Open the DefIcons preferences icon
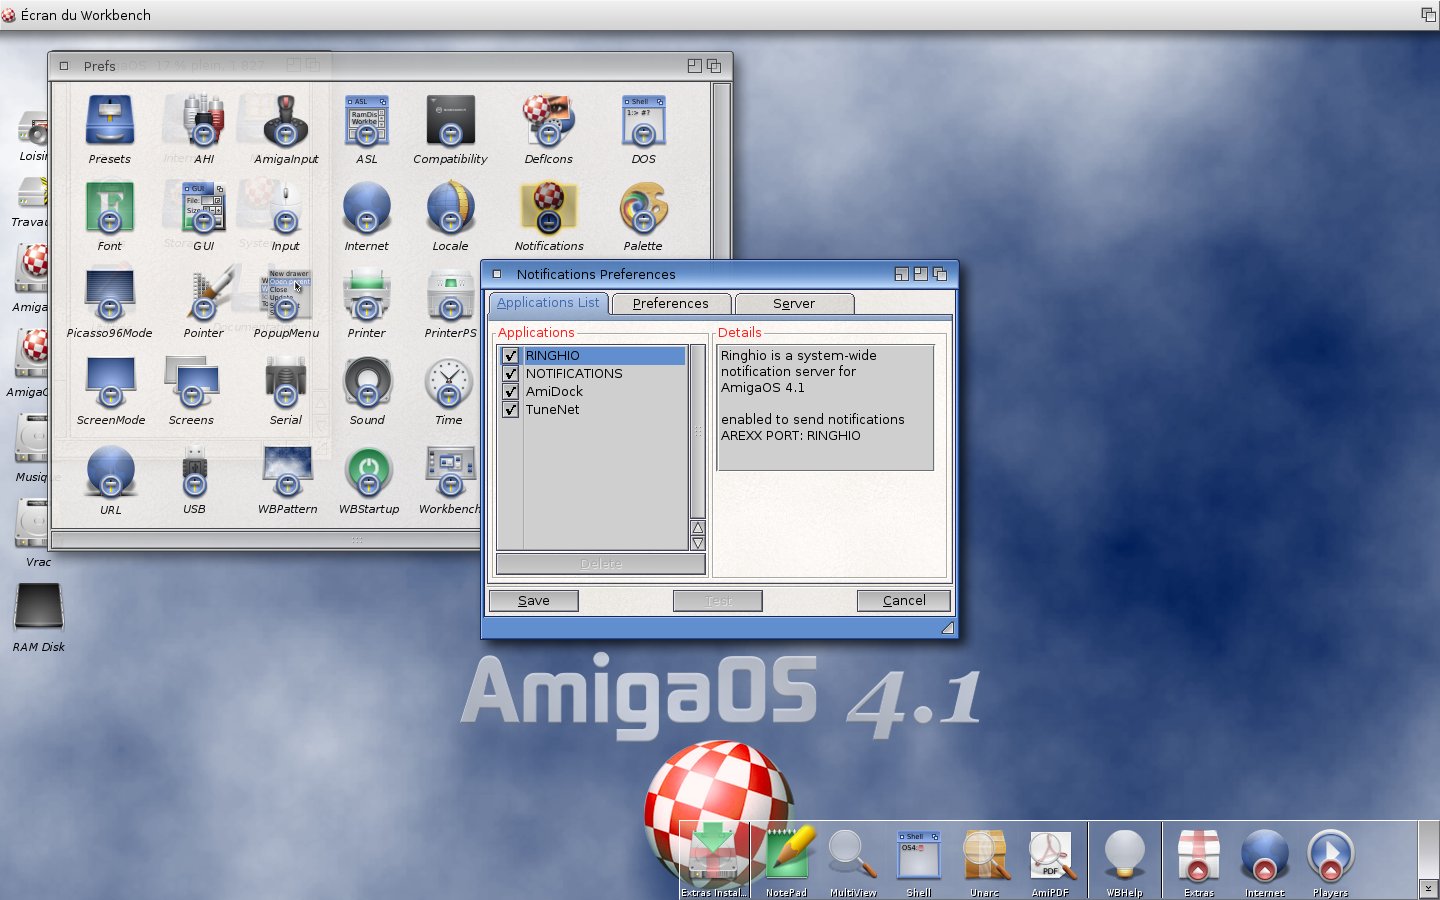 [548, 122]
